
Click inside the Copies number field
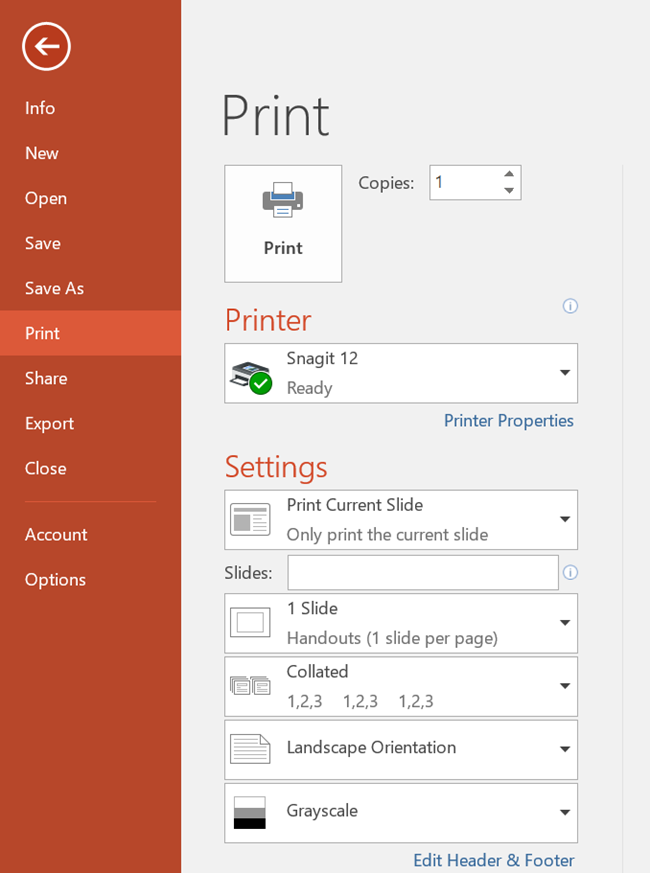tap(463, 183)
